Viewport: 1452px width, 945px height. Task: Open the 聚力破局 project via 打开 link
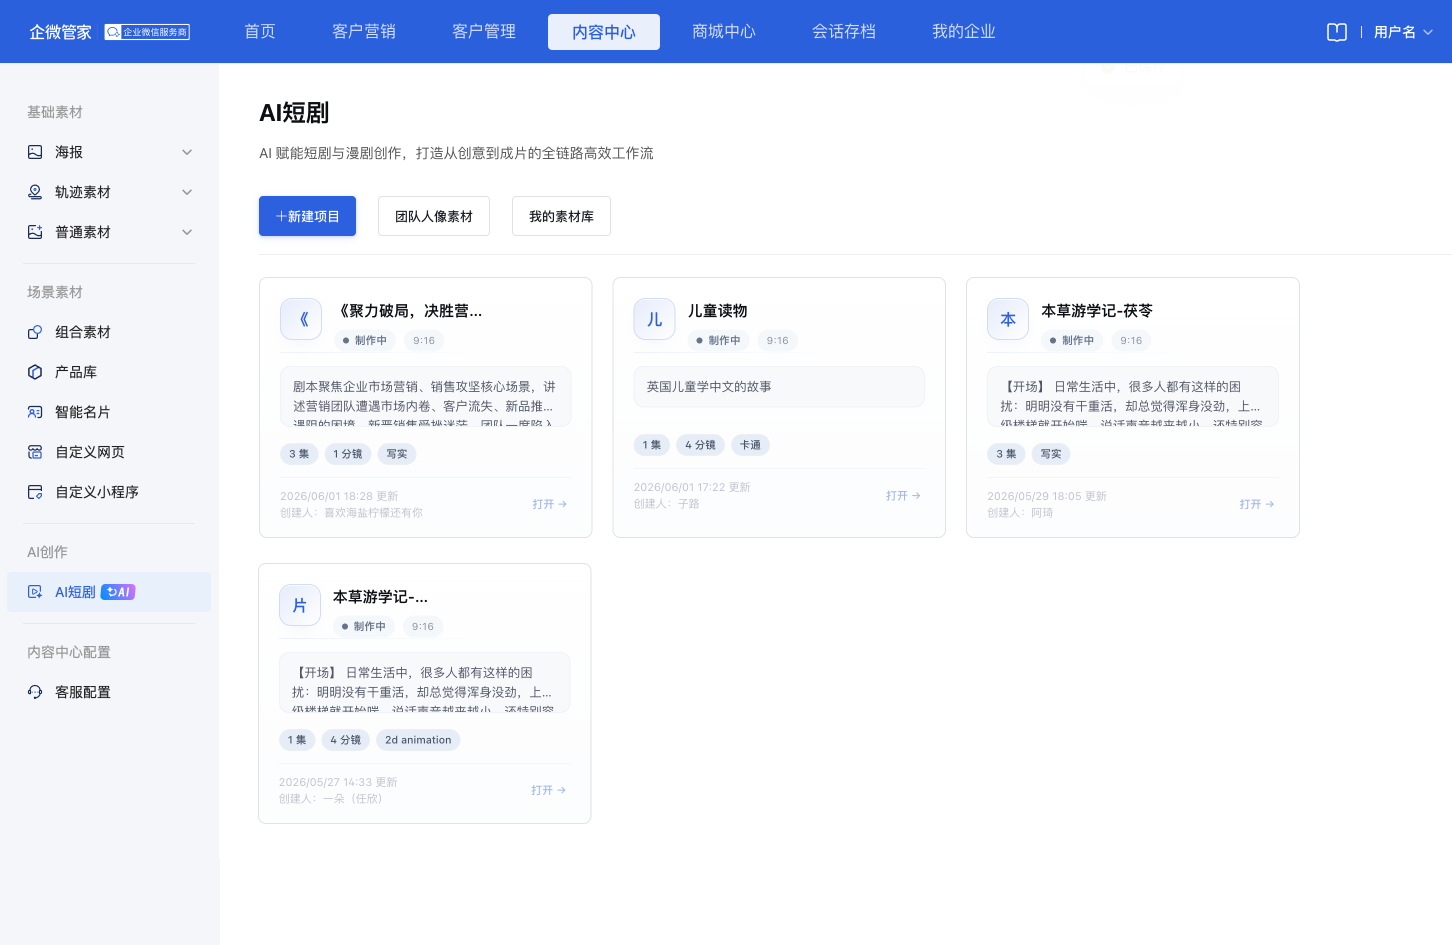pos(550,504)
